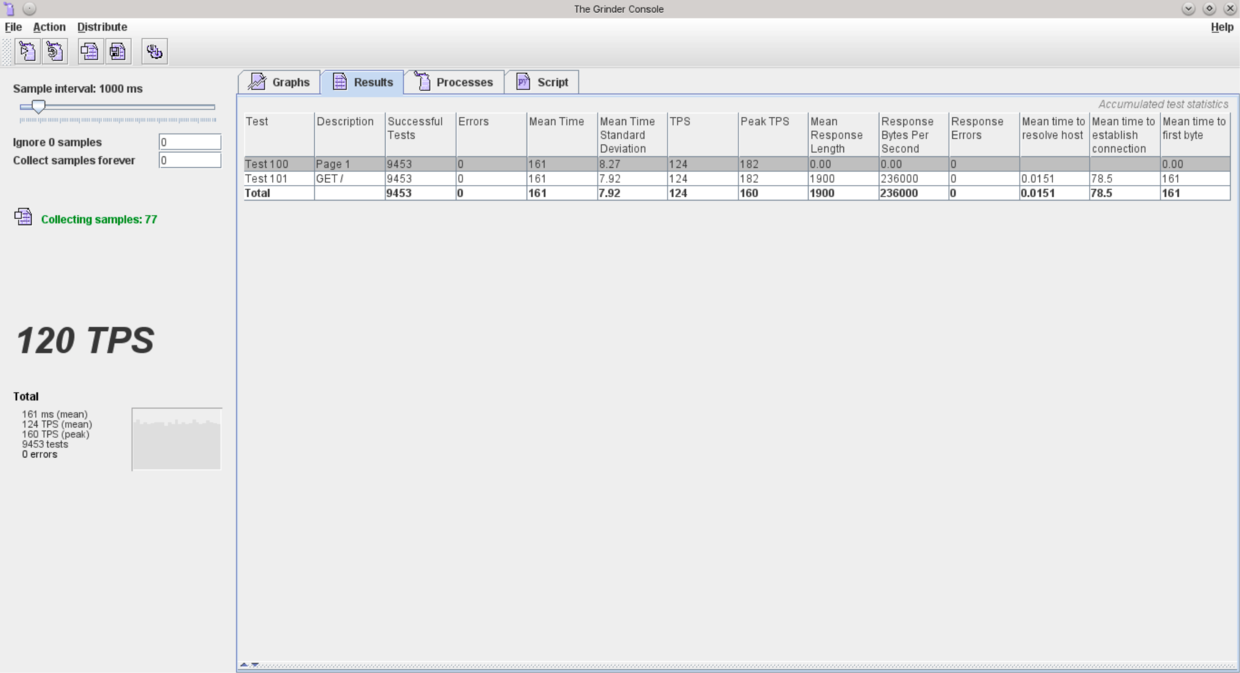The image size is (1240, 673).
Task: Switch to the Processes tab
Action: [x=454, y=82]
